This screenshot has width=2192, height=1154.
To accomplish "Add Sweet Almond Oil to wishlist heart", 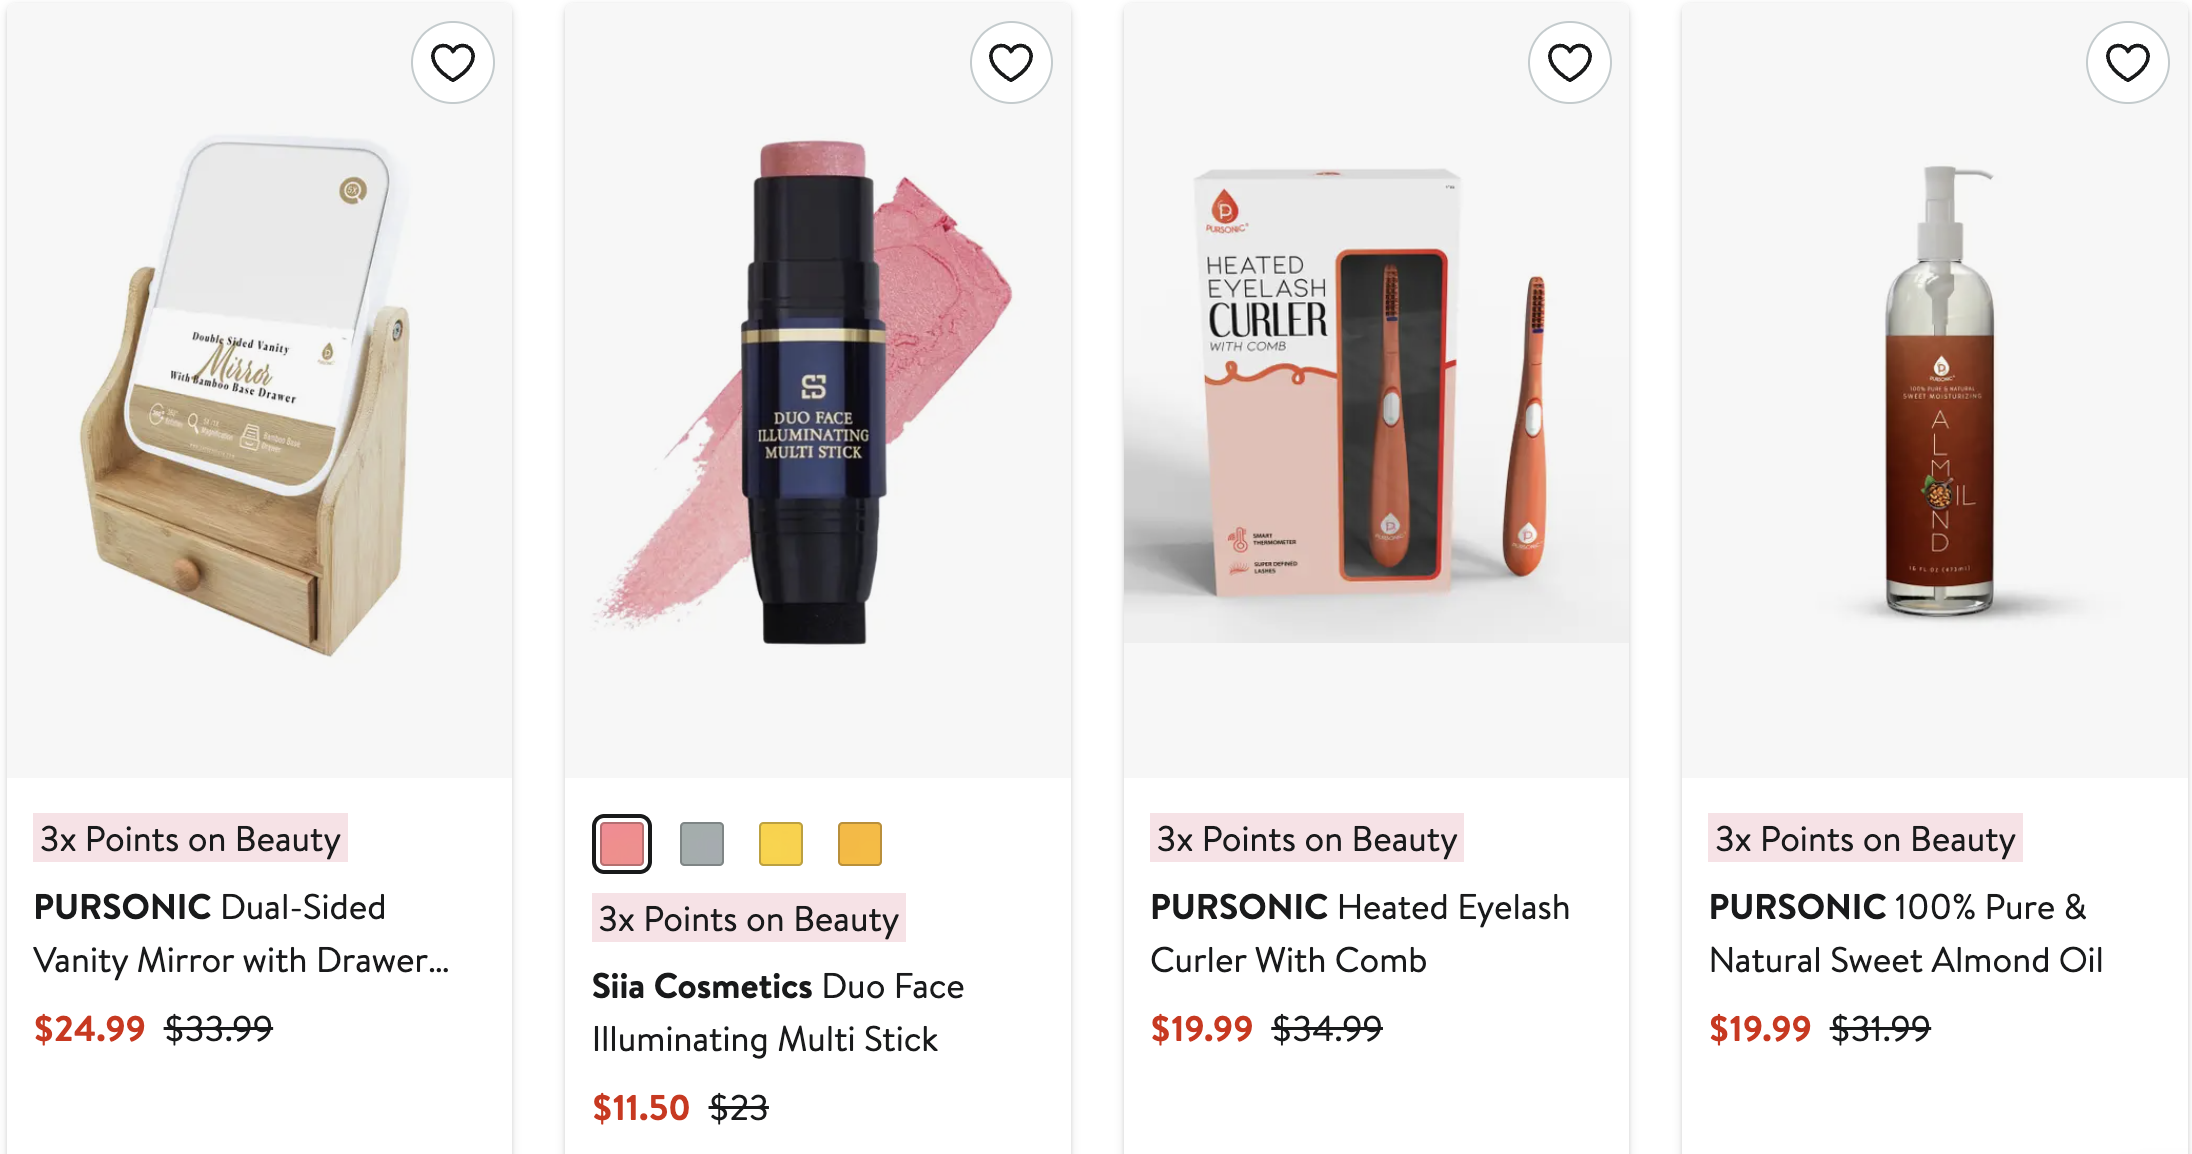I will (2127, 63).
